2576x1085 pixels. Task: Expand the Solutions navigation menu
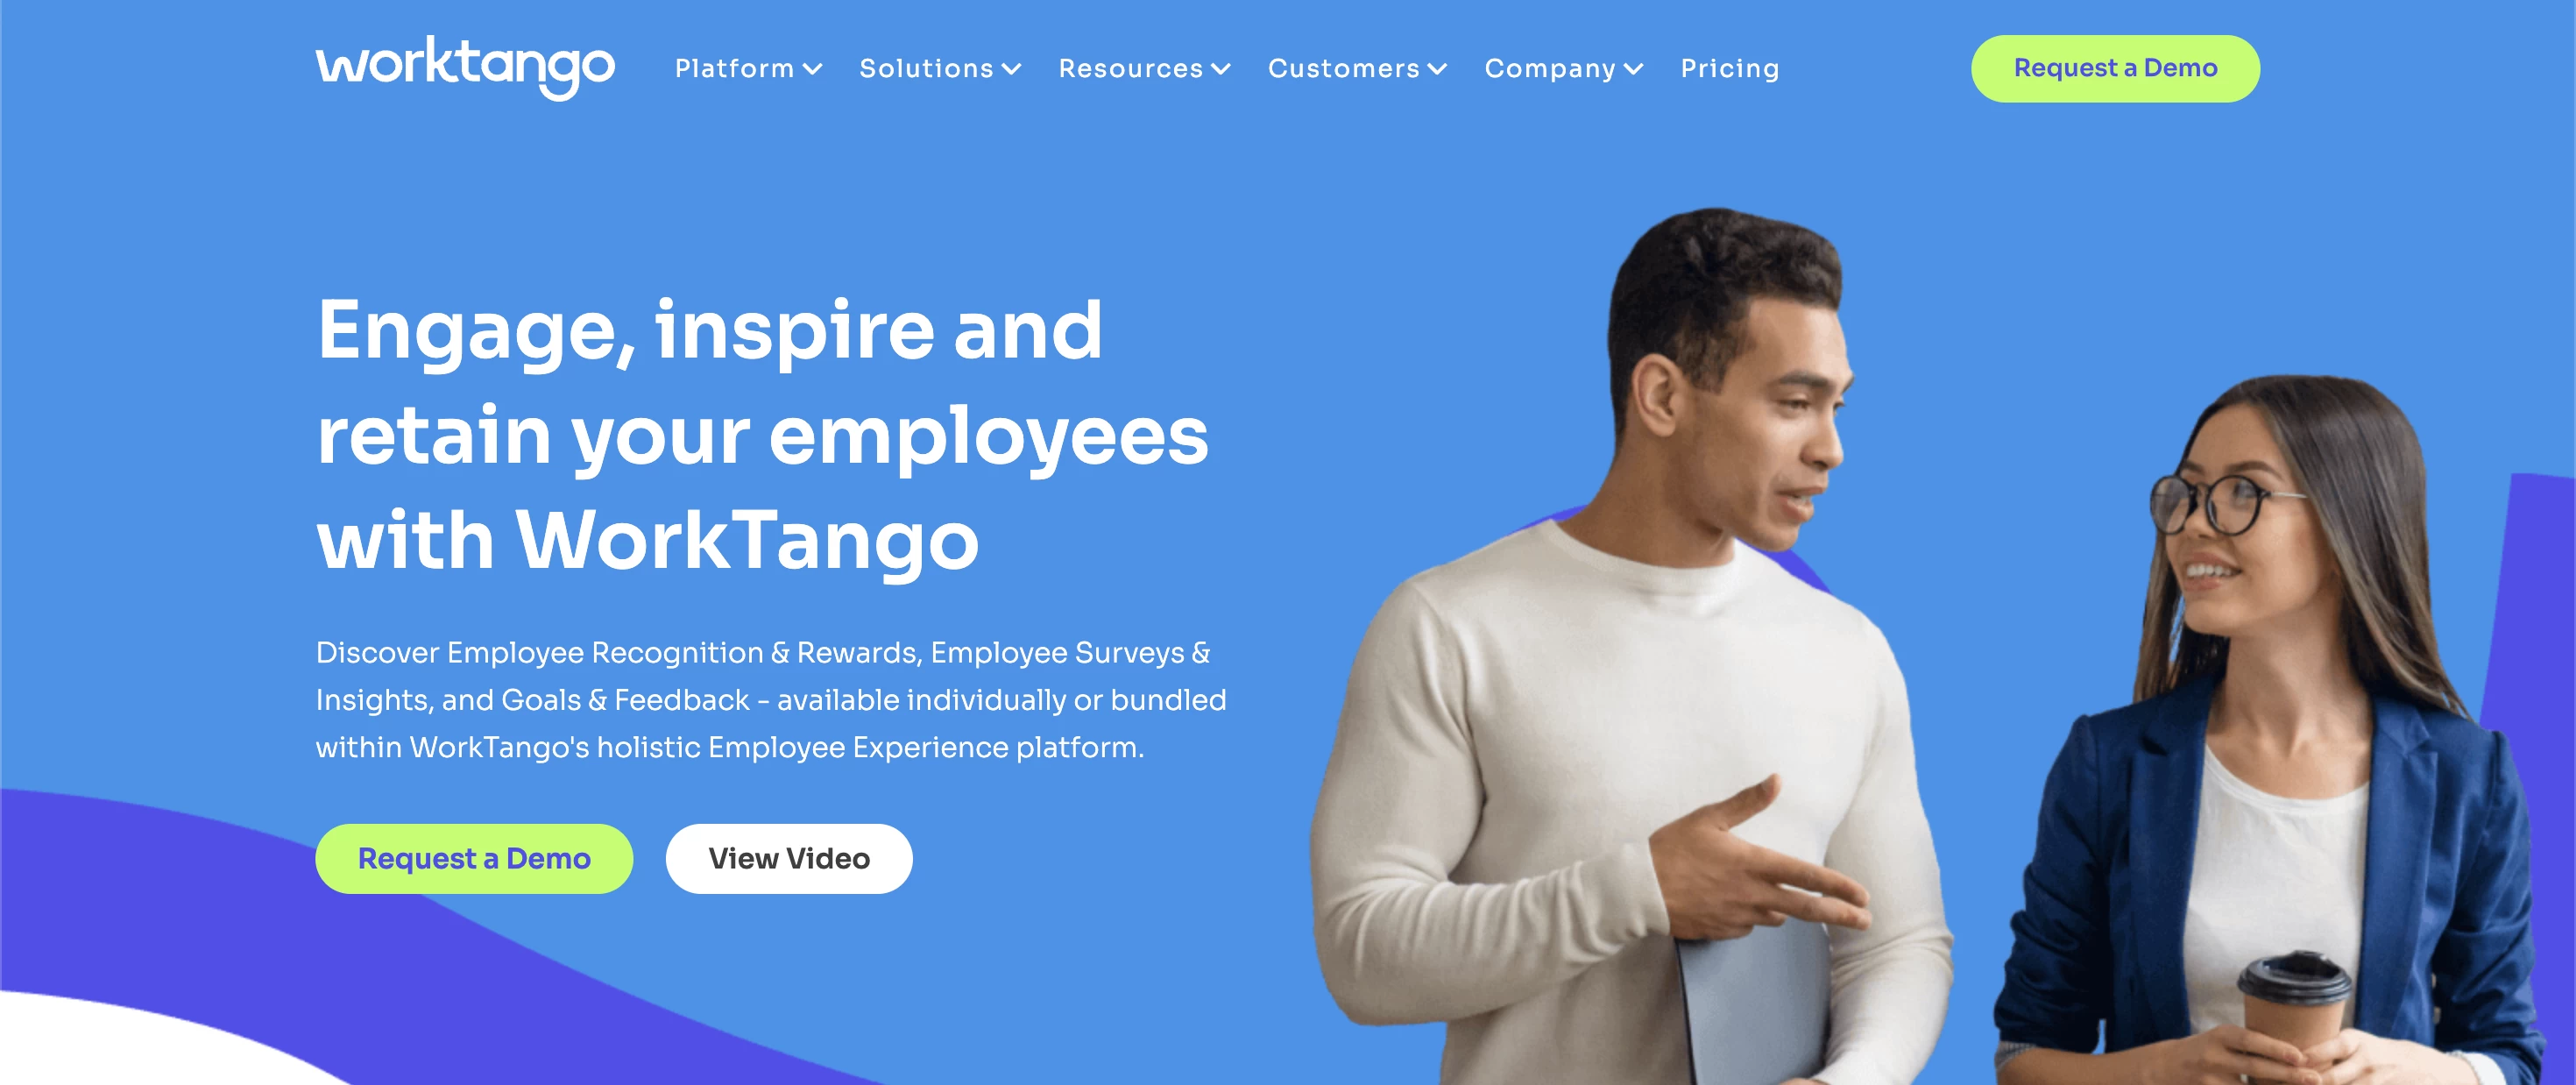tap(938, 67)
